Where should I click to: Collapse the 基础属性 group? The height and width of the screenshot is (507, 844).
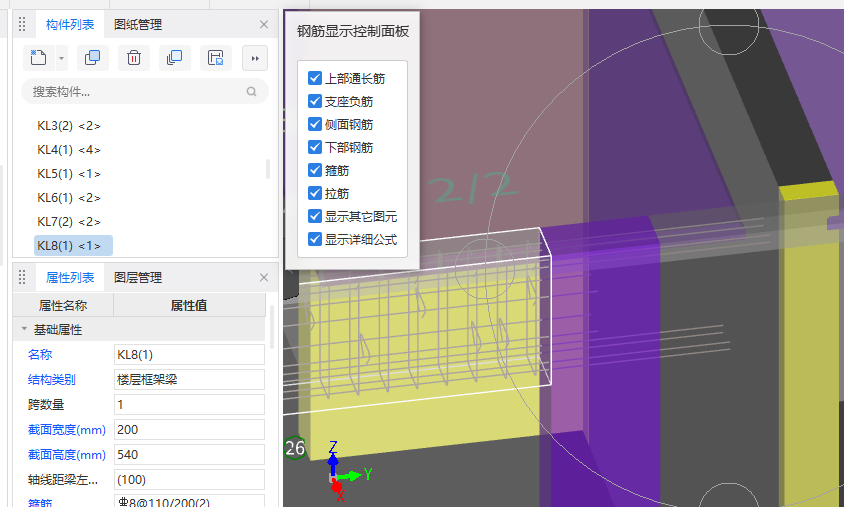point(24,329)
